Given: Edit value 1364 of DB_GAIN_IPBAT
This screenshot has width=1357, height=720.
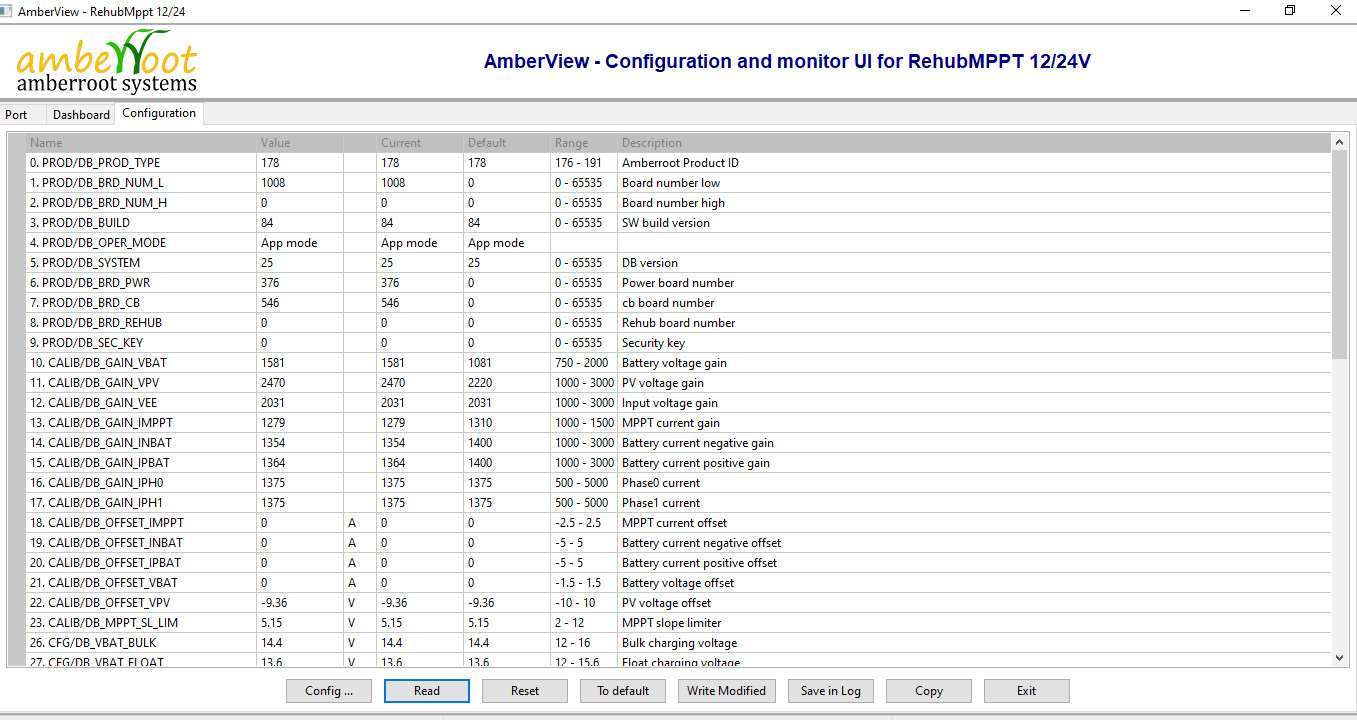Looking at the screenshot, I should [x=300, y=463].
